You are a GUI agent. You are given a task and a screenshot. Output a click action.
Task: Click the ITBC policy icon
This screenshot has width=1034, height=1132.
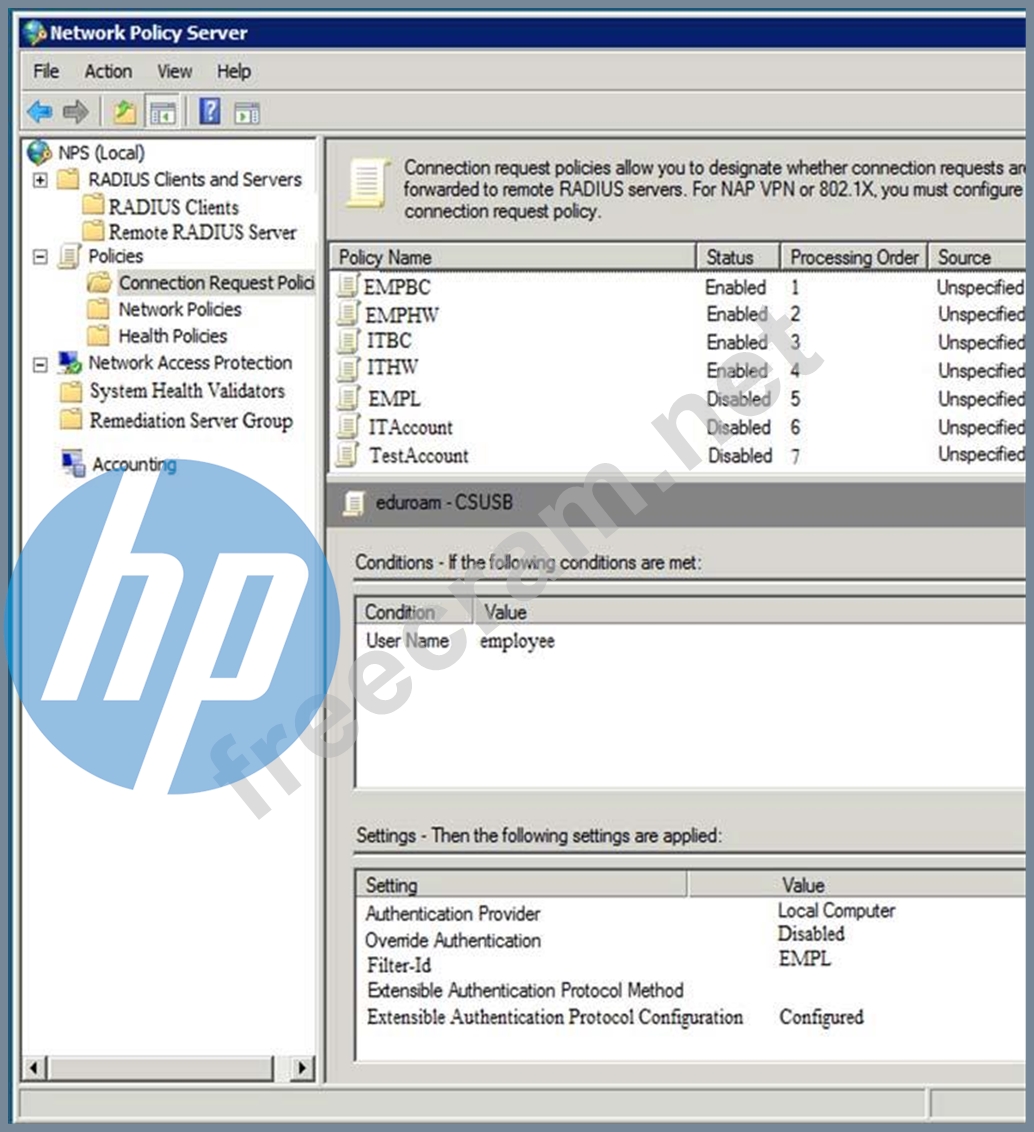coord(348,340)
